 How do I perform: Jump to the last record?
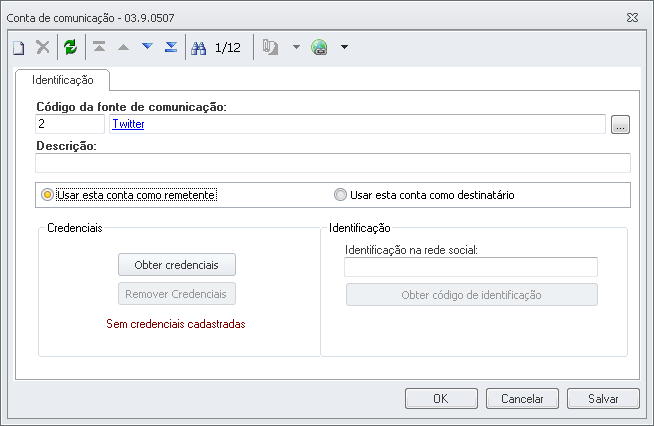pos(171,47)
